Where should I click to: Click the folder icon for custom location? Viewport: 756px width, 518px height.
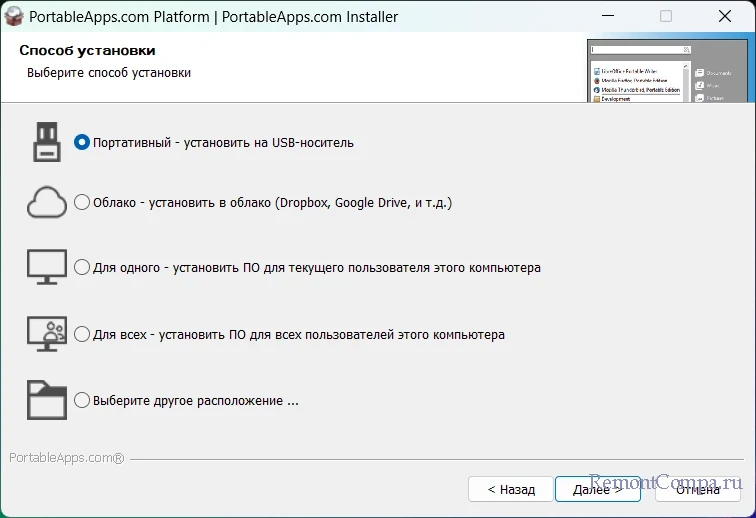click(x=46, y=400)
